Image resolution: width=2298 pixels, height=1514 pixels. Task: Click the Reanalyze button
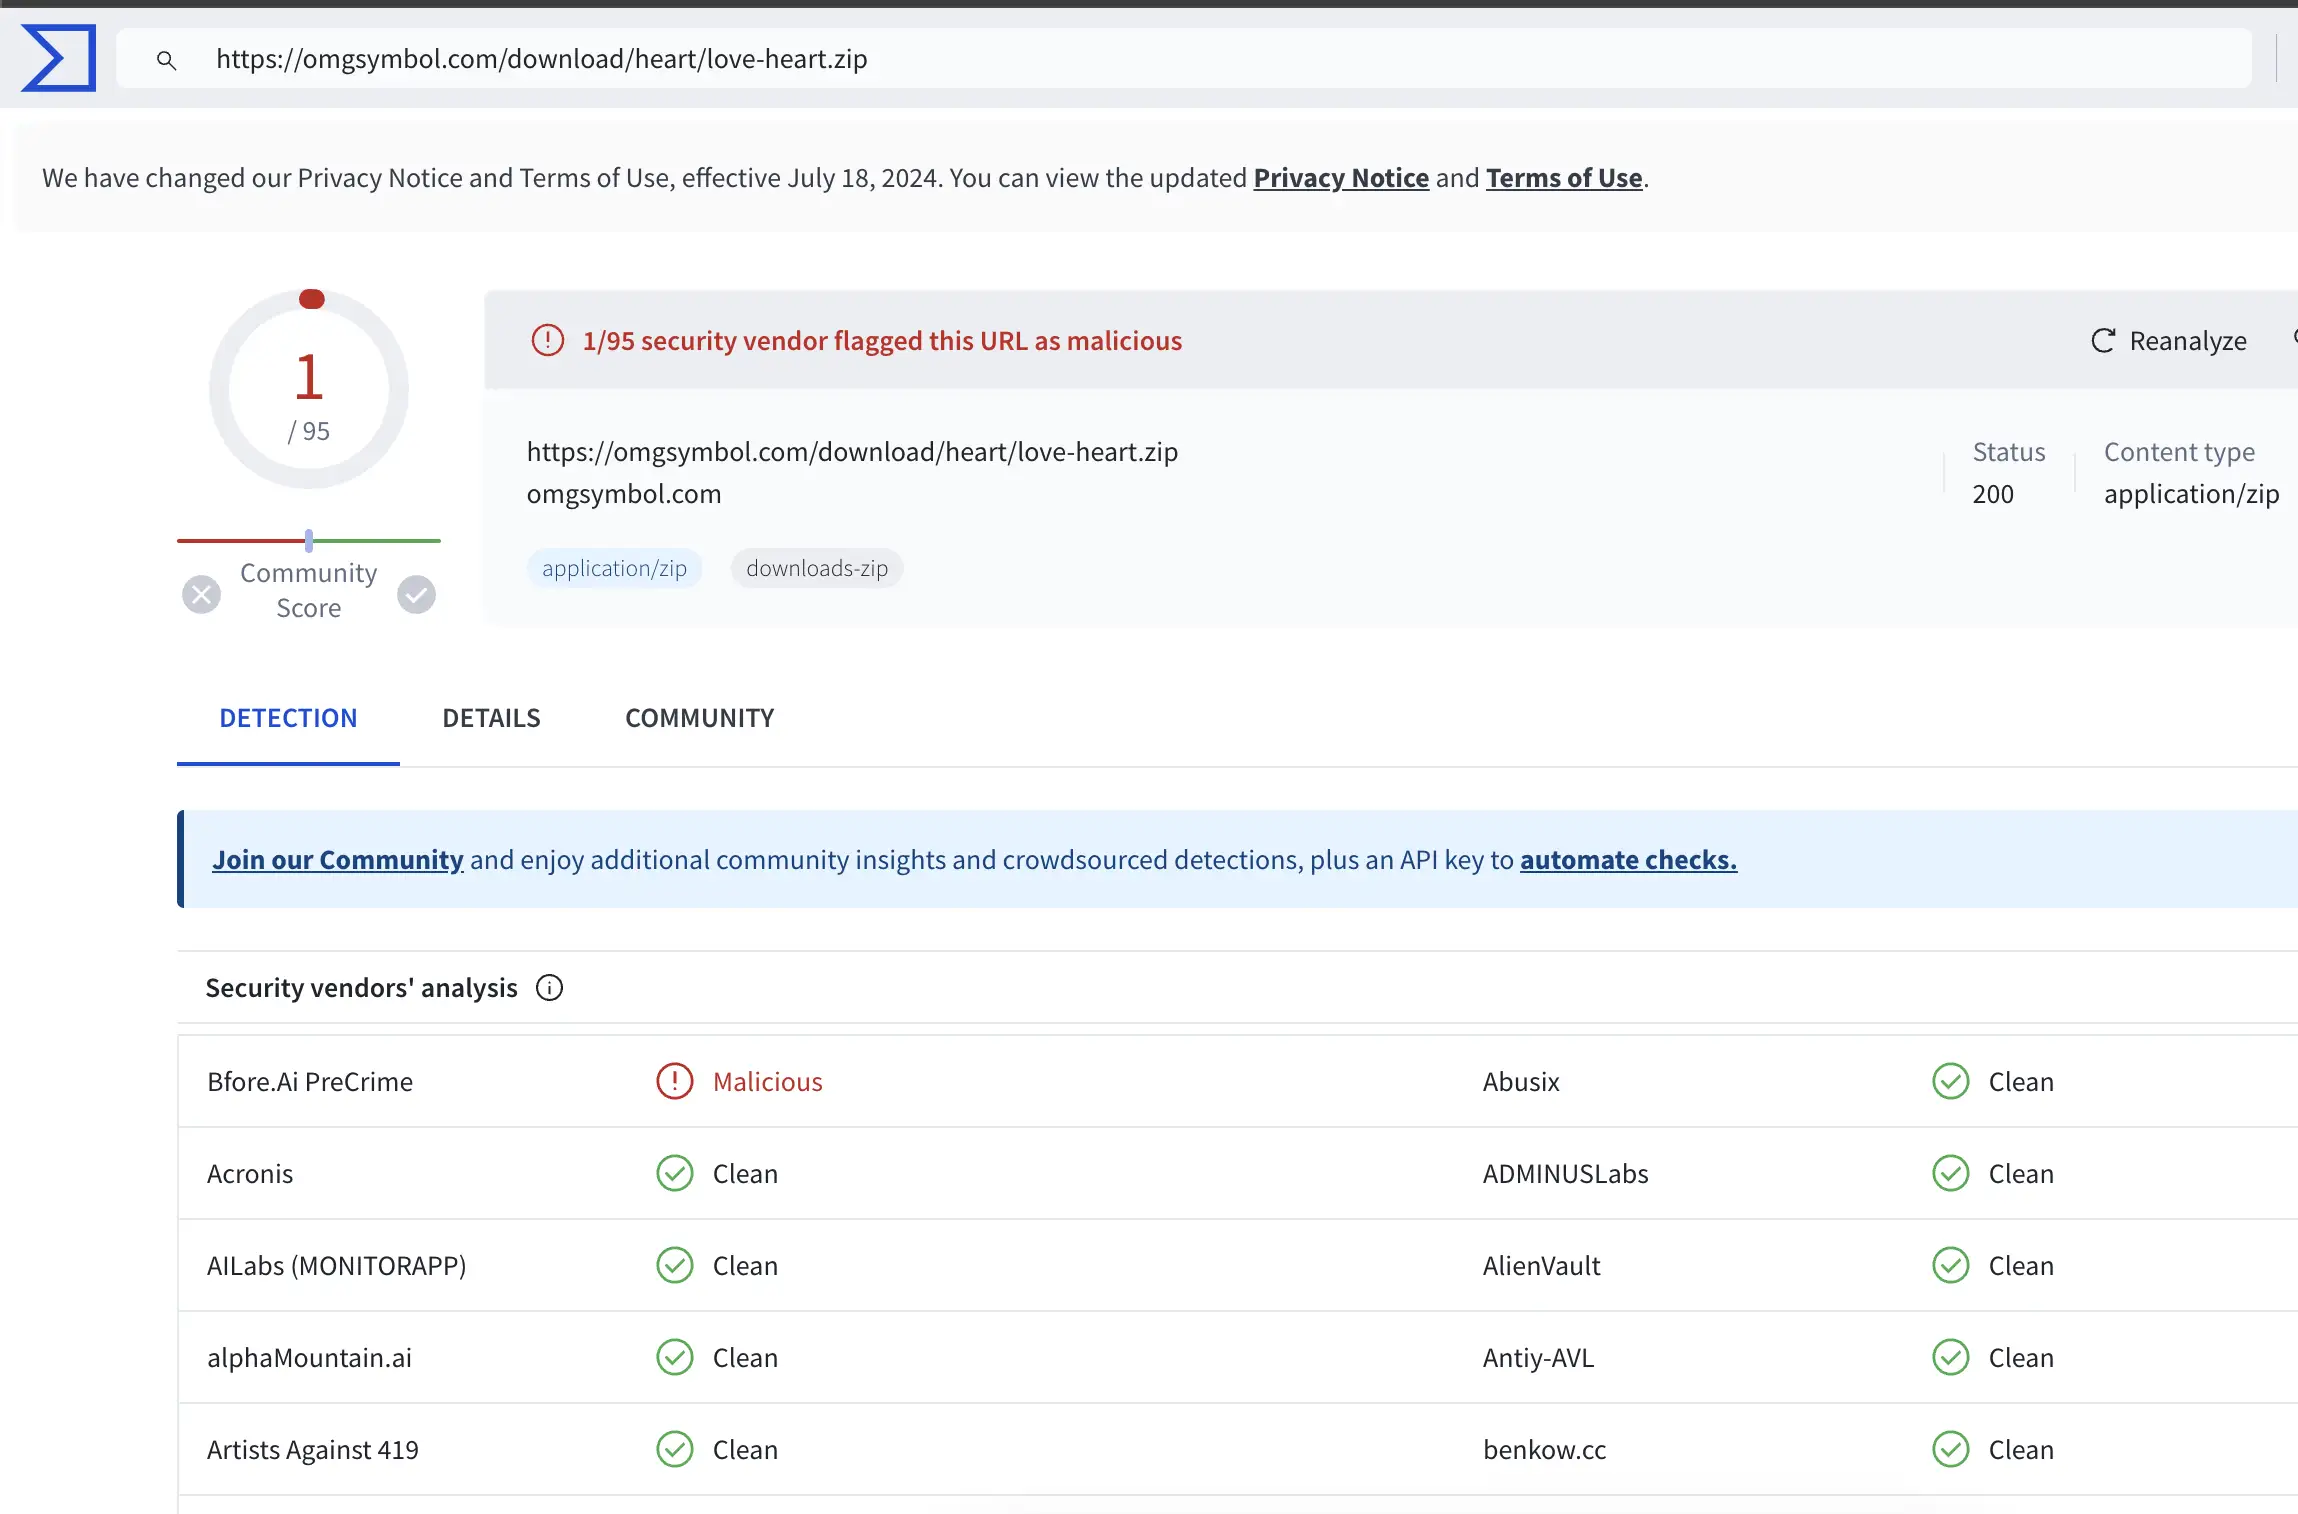(2168, 341)
